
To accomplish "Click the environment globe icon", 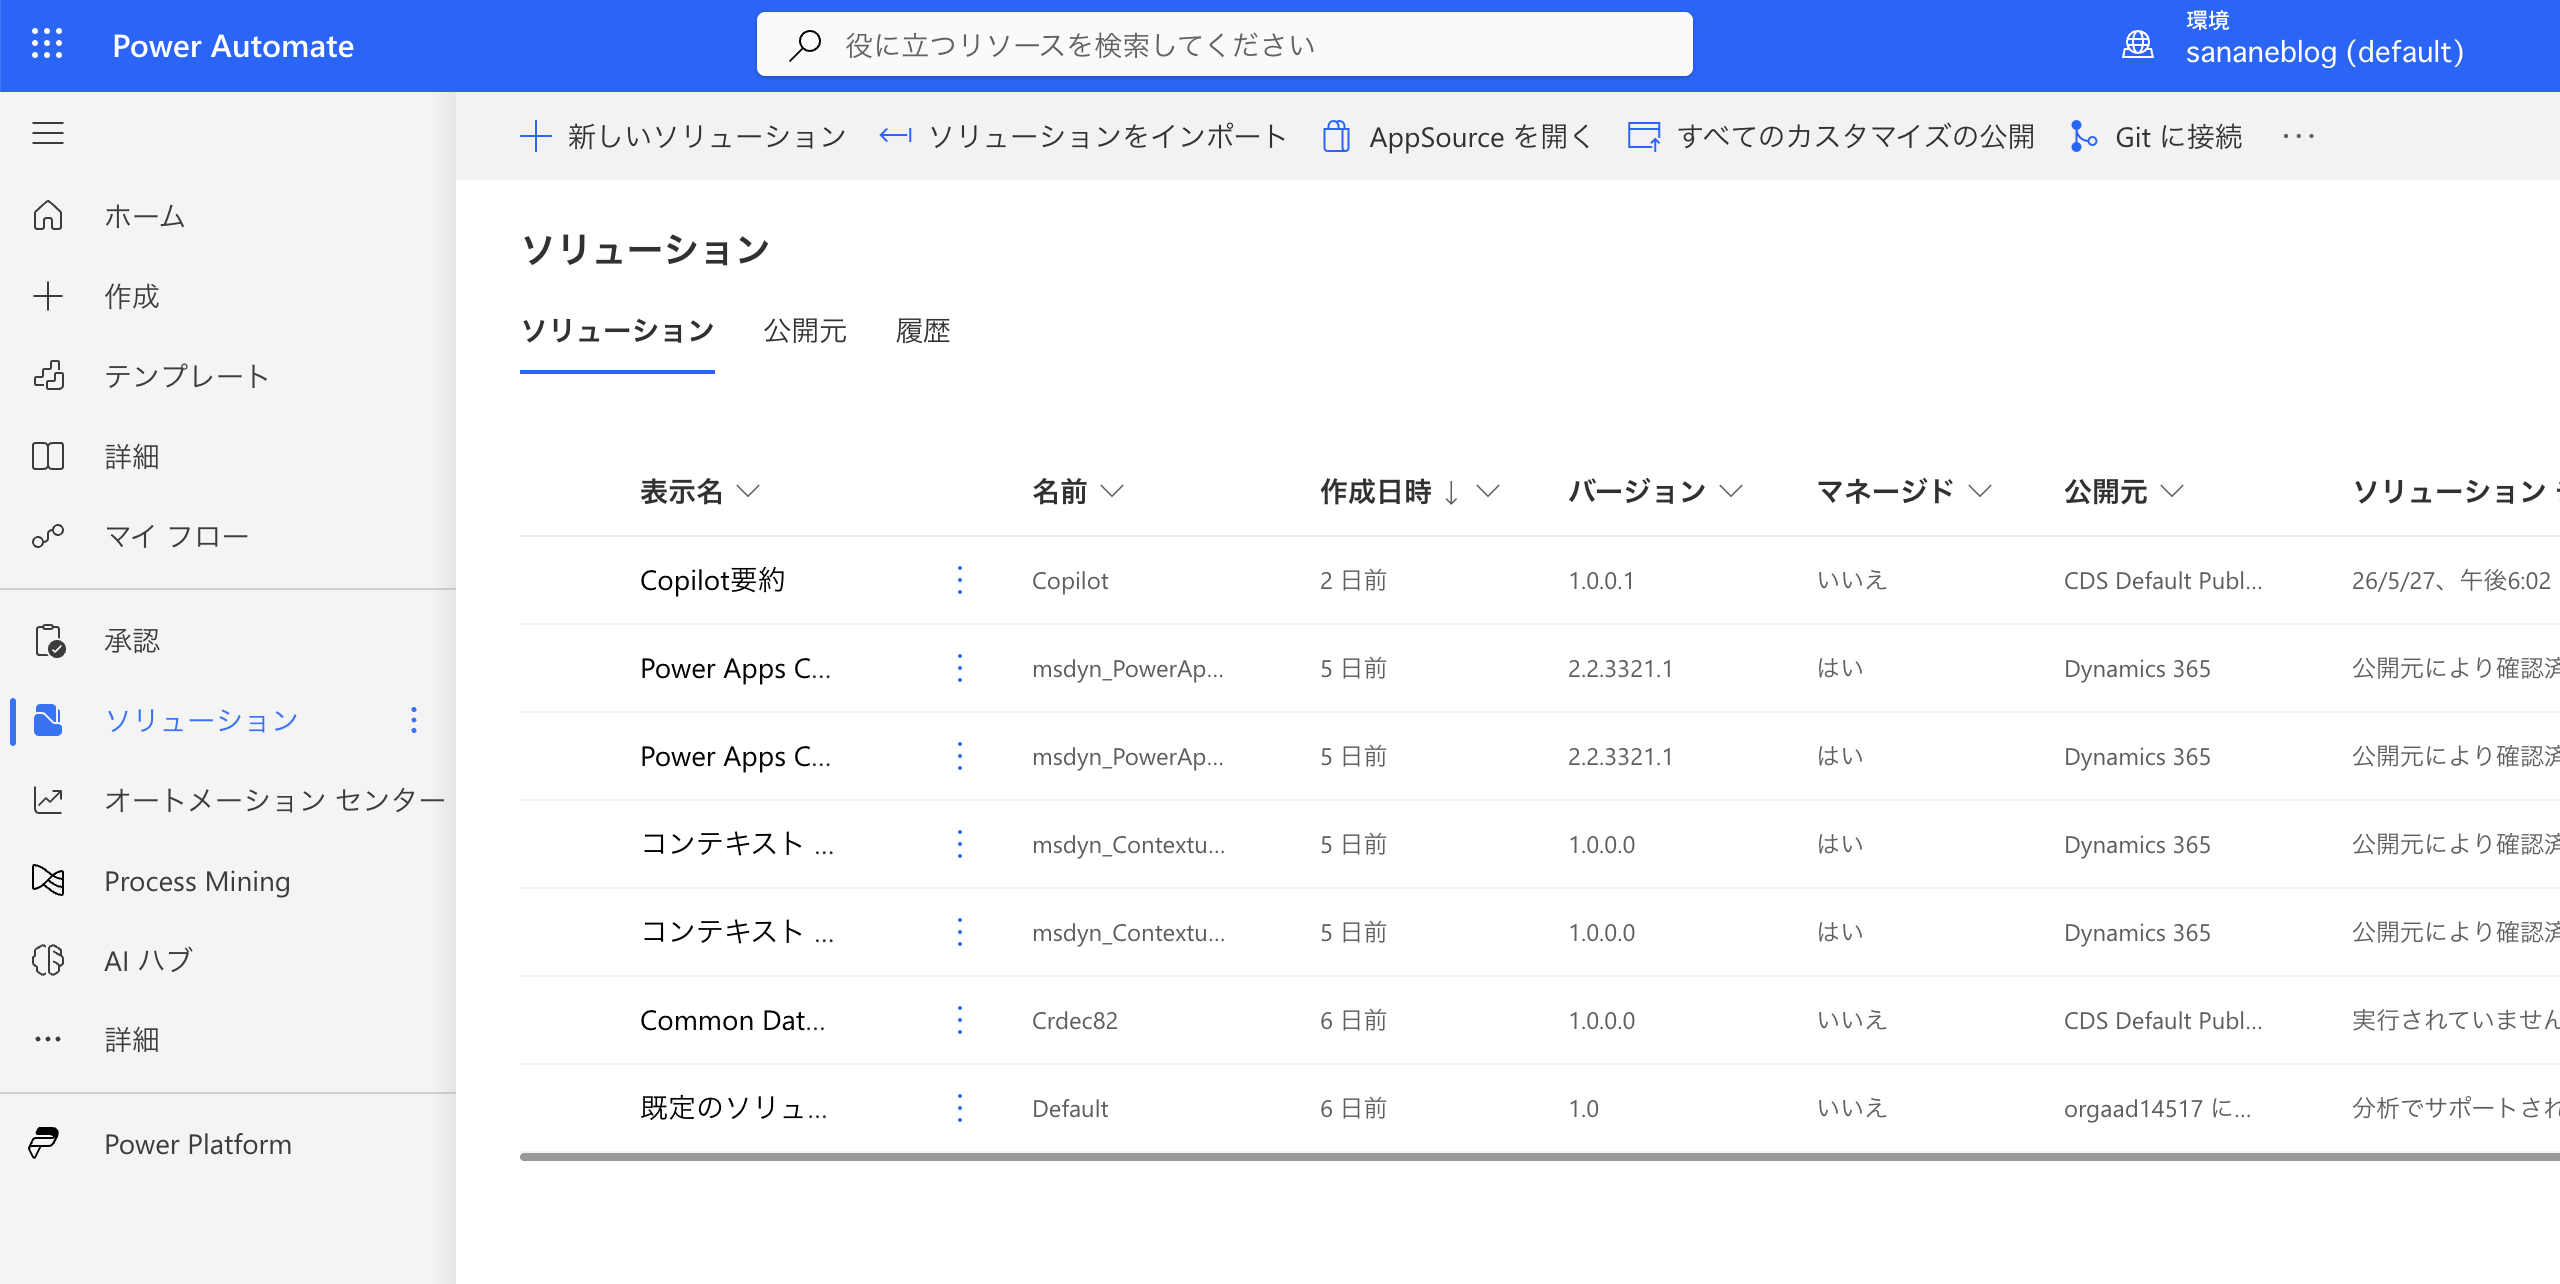I will (x=2138, y=45).
